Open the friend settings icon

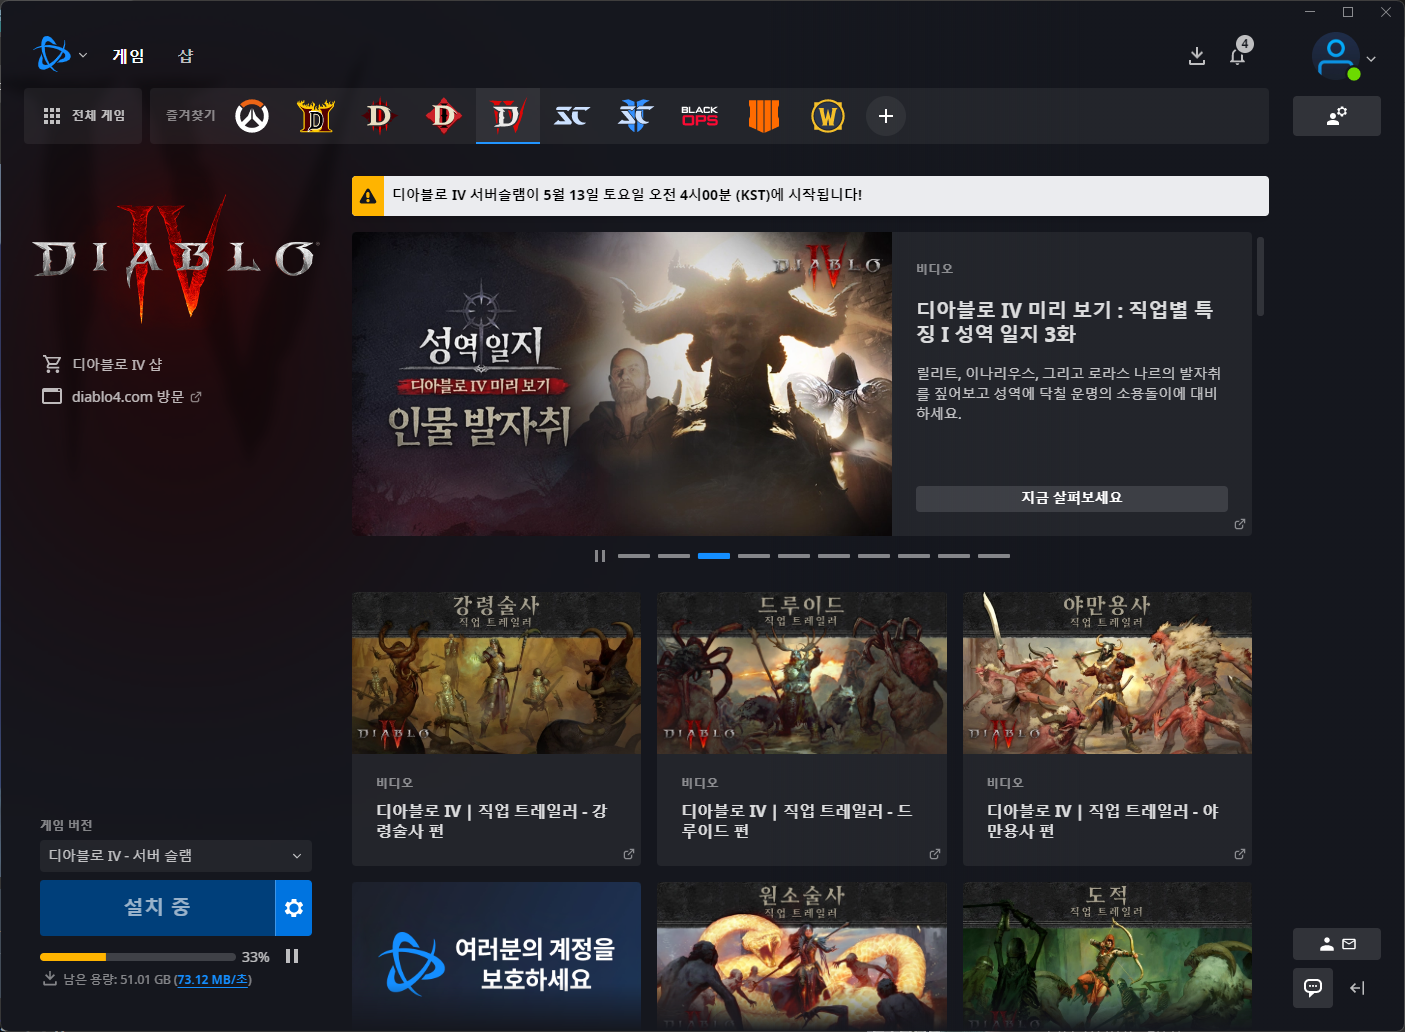pyautogui.click(x=1337, y=116)
